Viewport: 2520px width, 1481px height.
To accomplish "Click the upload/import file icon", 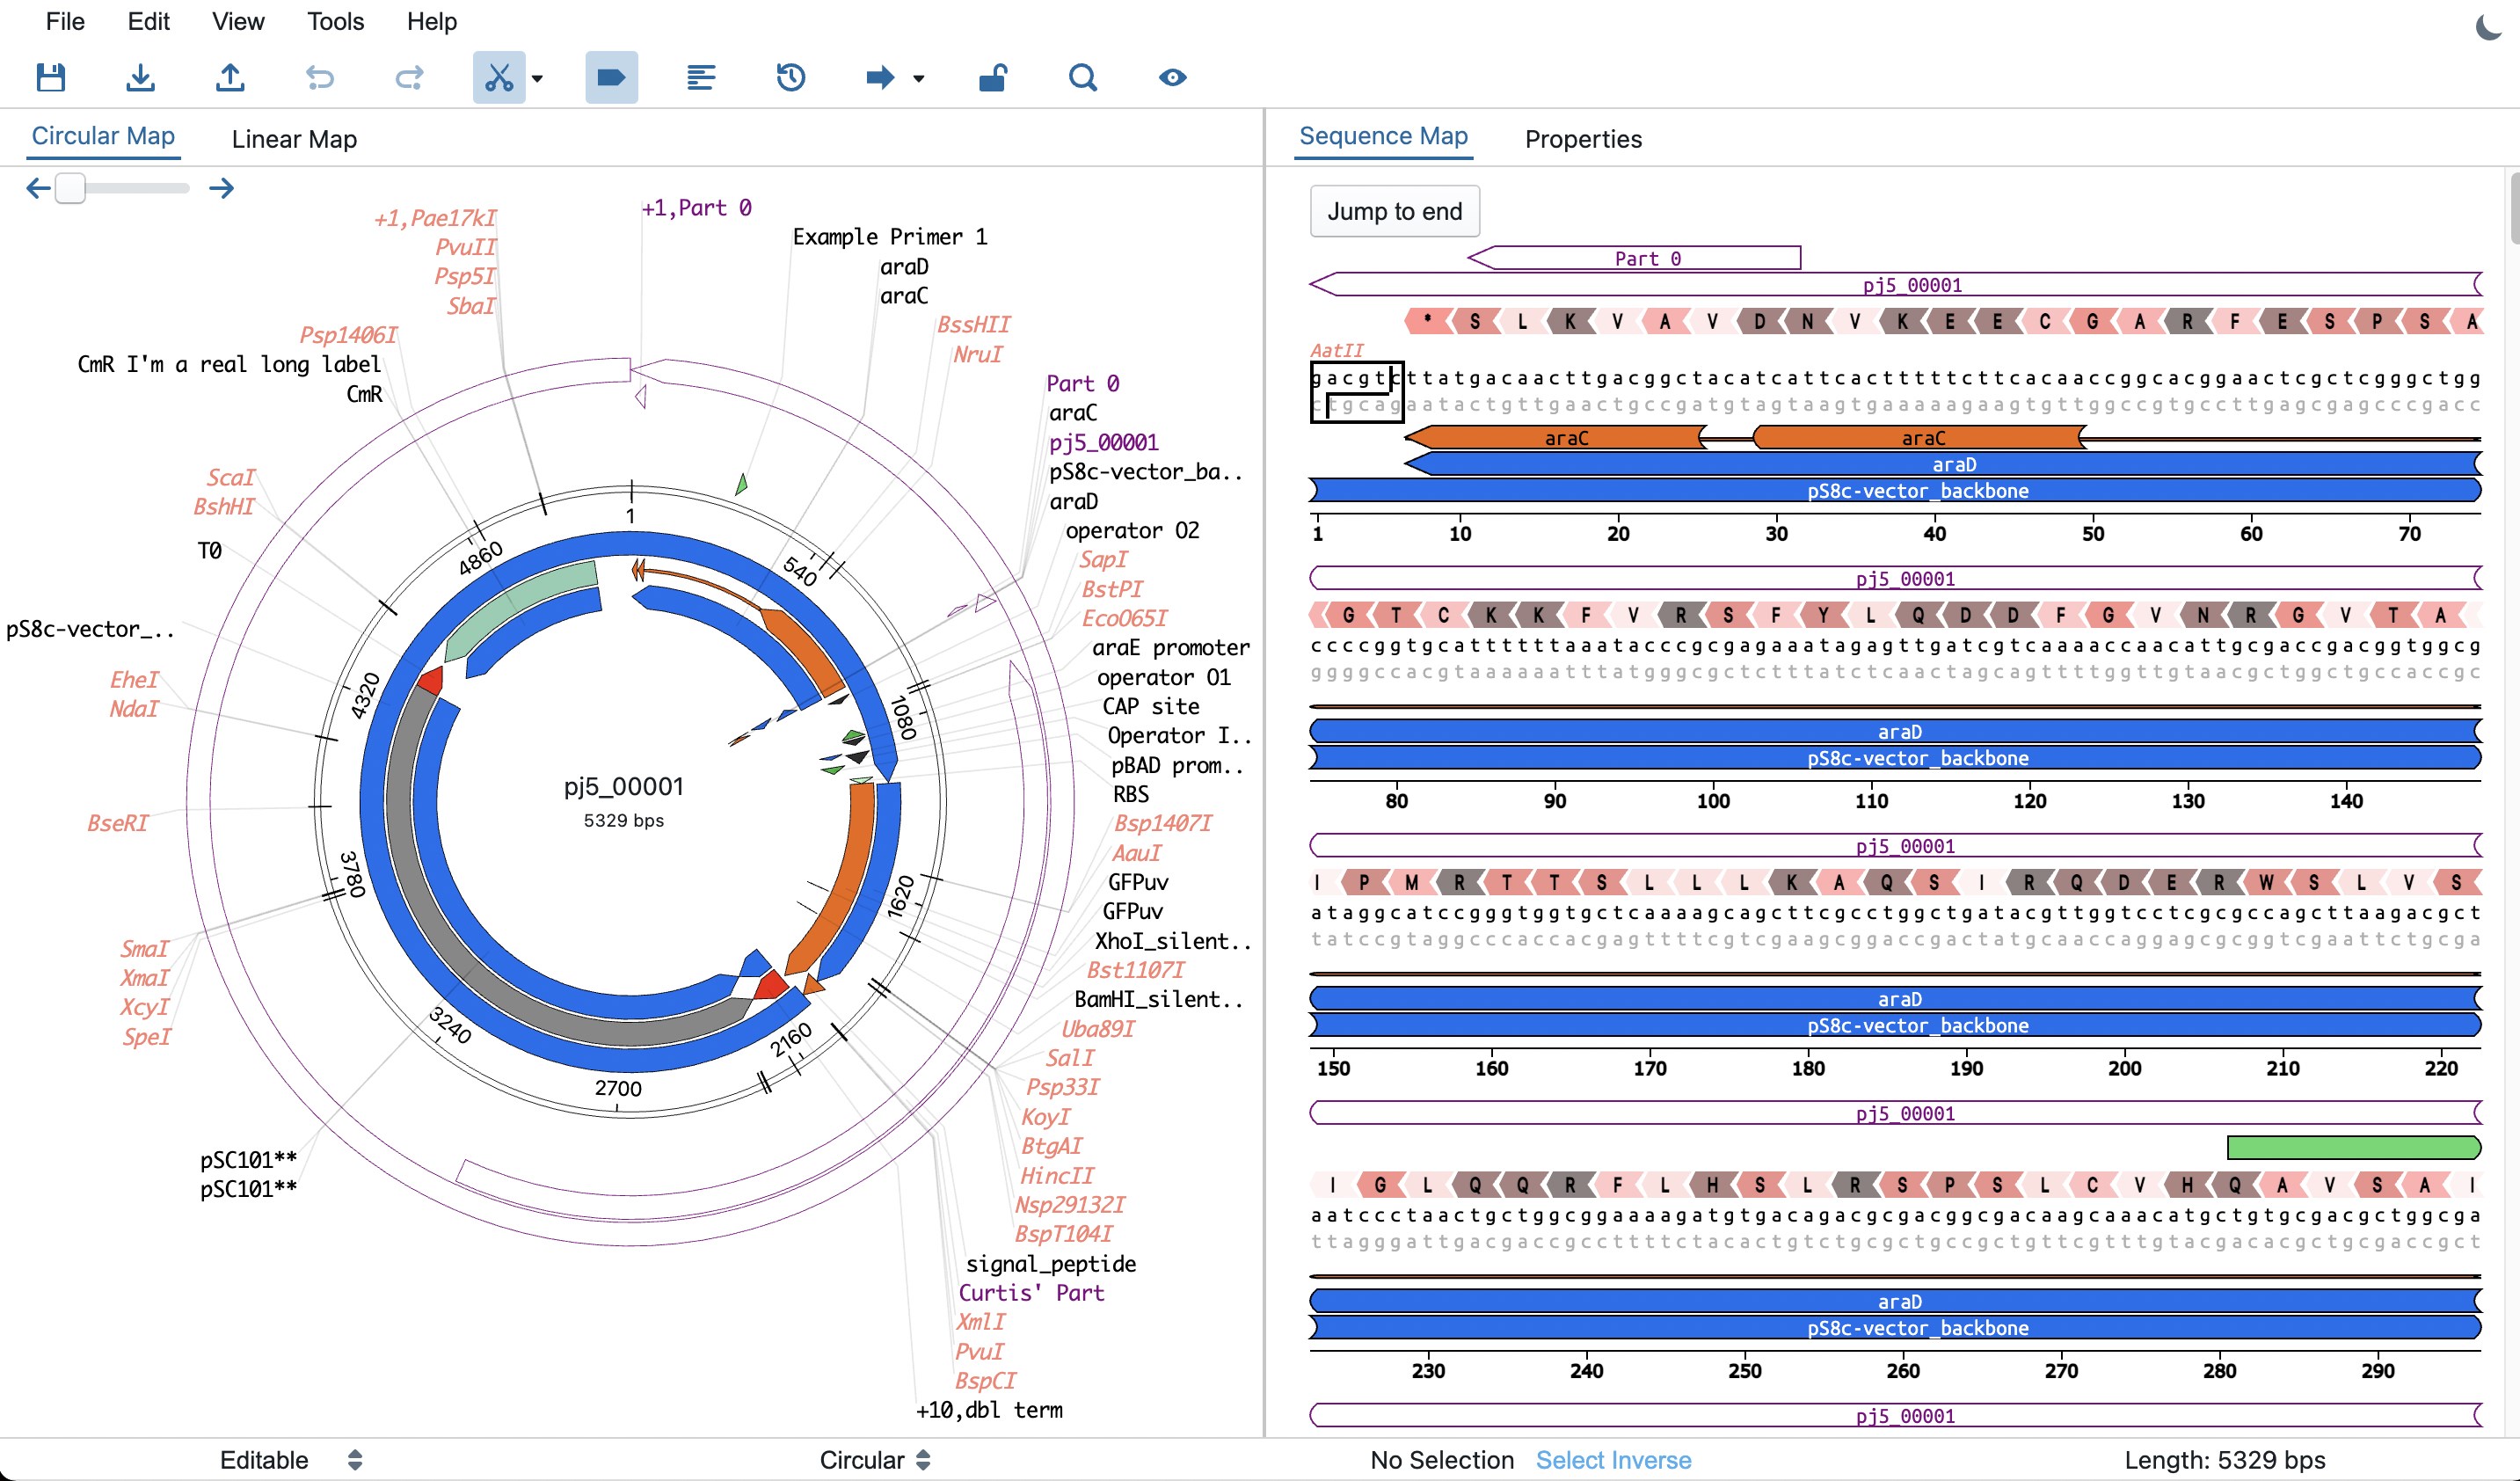I will point(230,77).
